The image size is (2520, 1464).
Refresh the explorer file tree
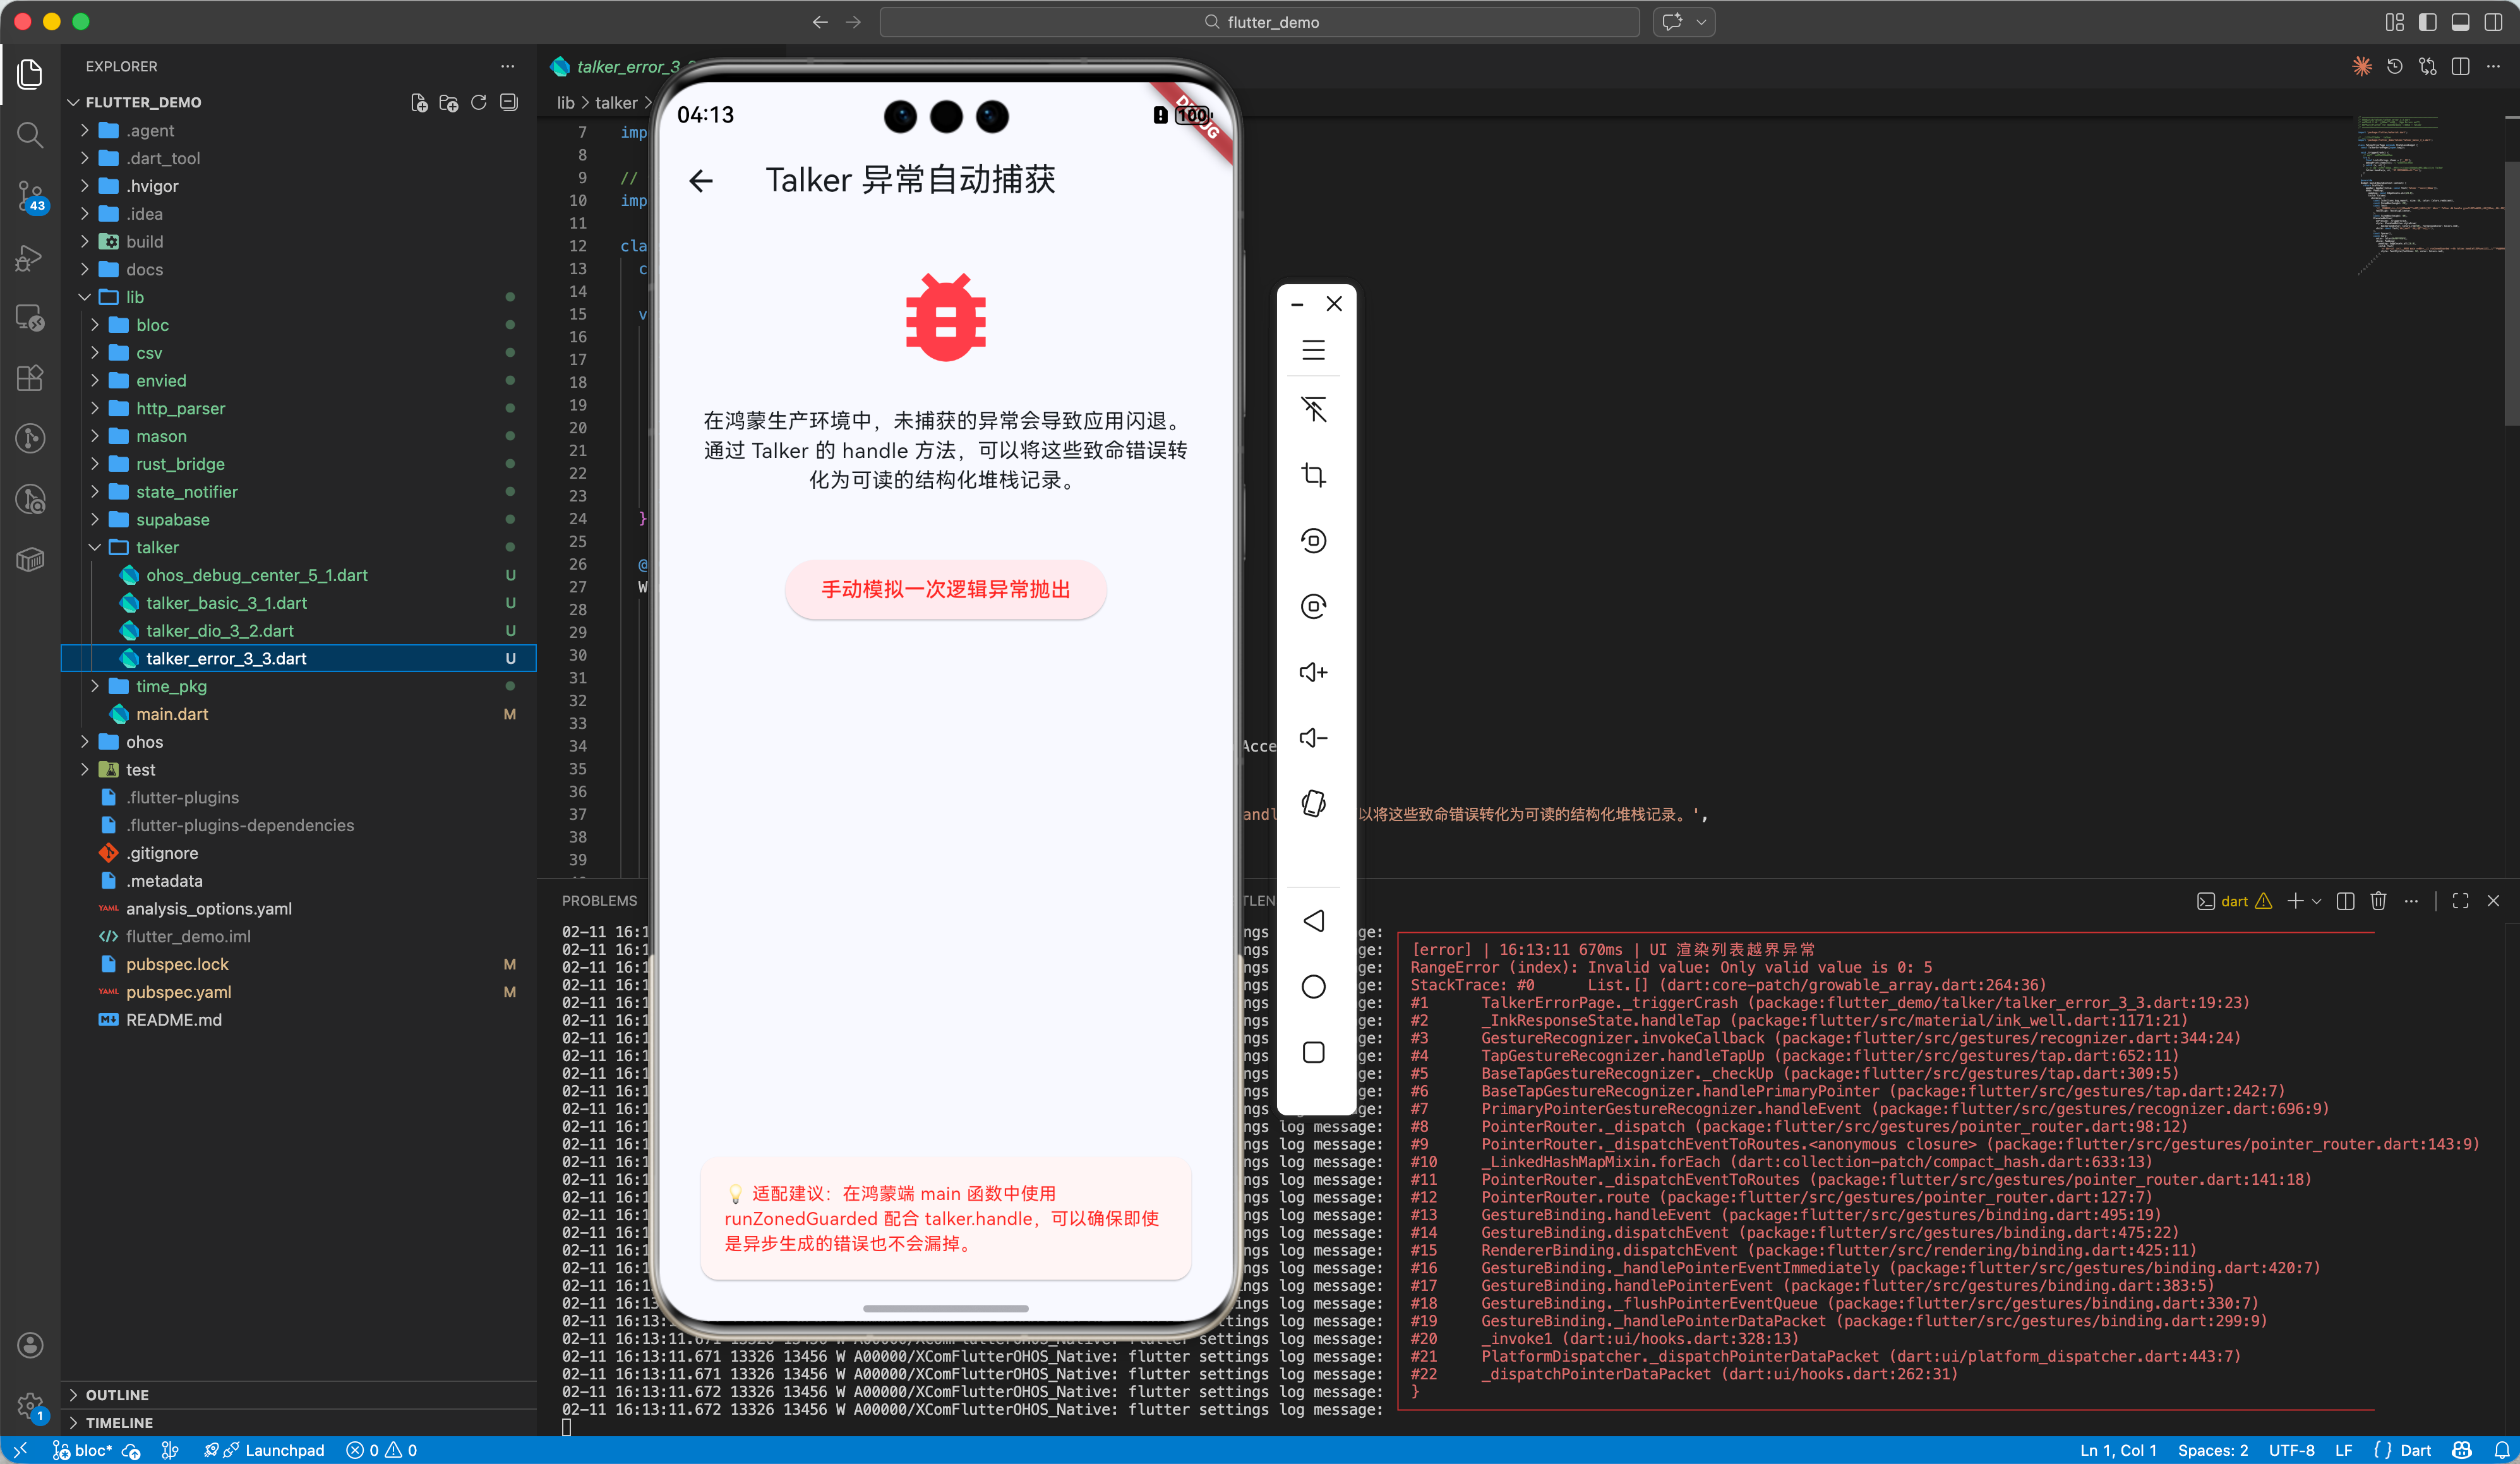(x=479, y=102)
